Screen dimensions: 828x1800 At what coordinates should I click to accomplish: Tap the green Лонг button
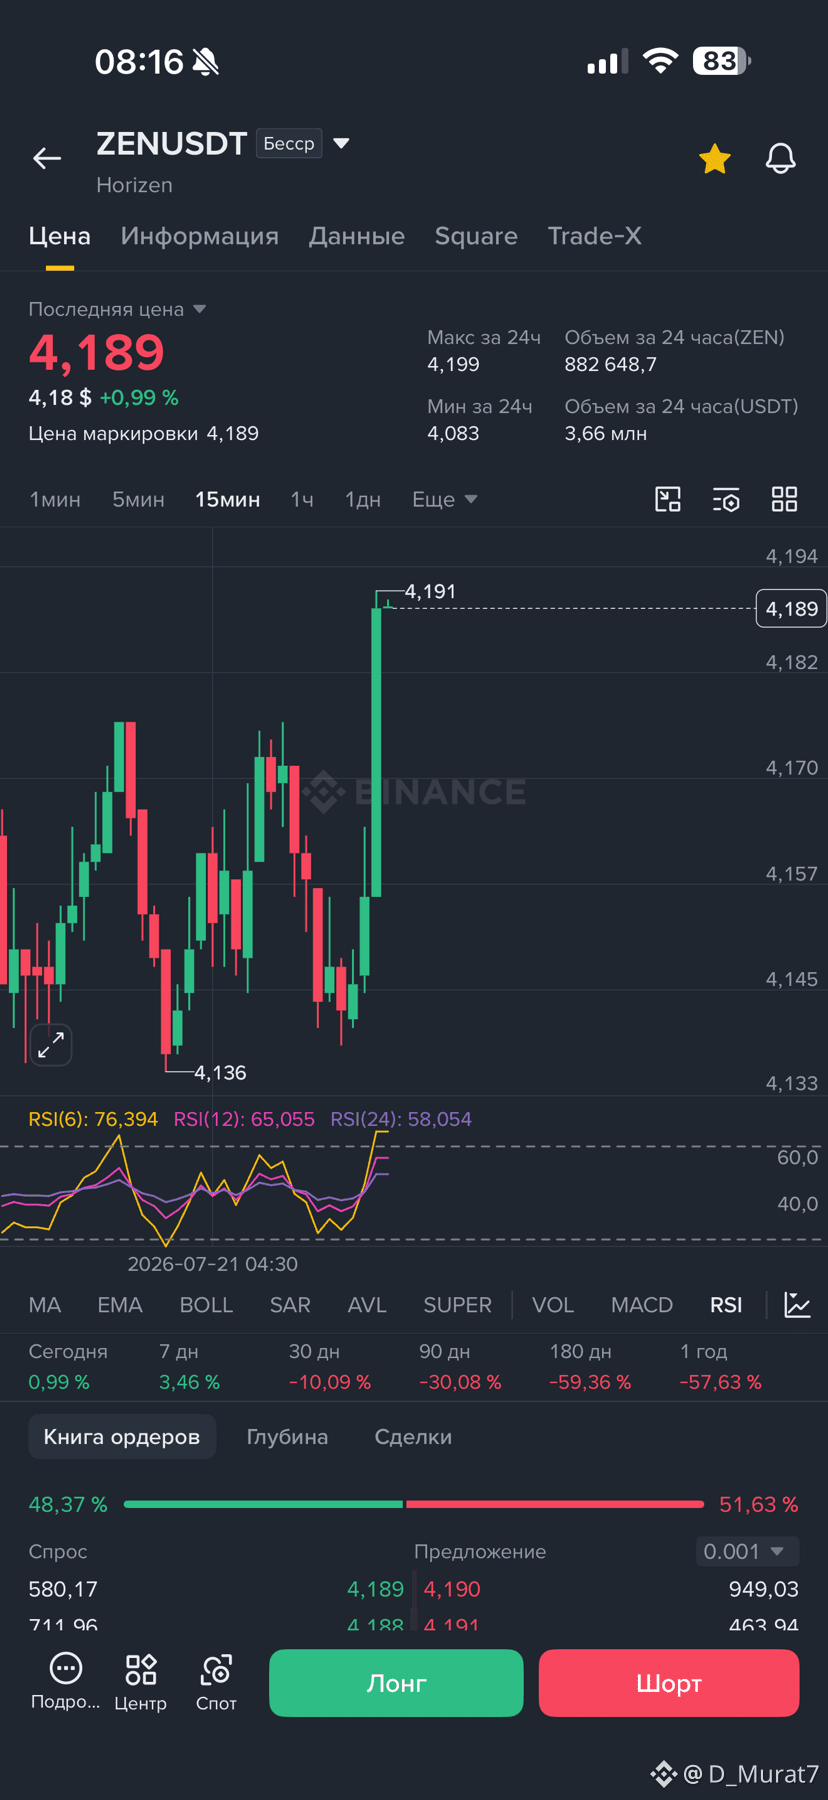click(x=396, y=1683)
